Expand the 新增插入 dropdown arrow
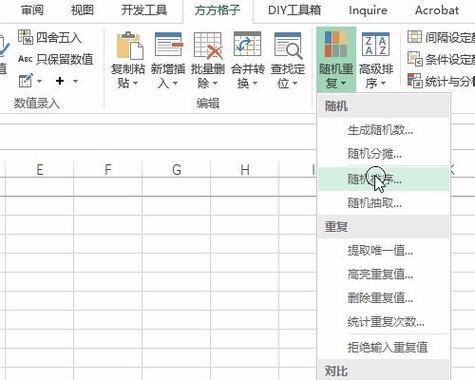Image resolution: width=475 pixels, height=380 pixels. coord(175,83)
